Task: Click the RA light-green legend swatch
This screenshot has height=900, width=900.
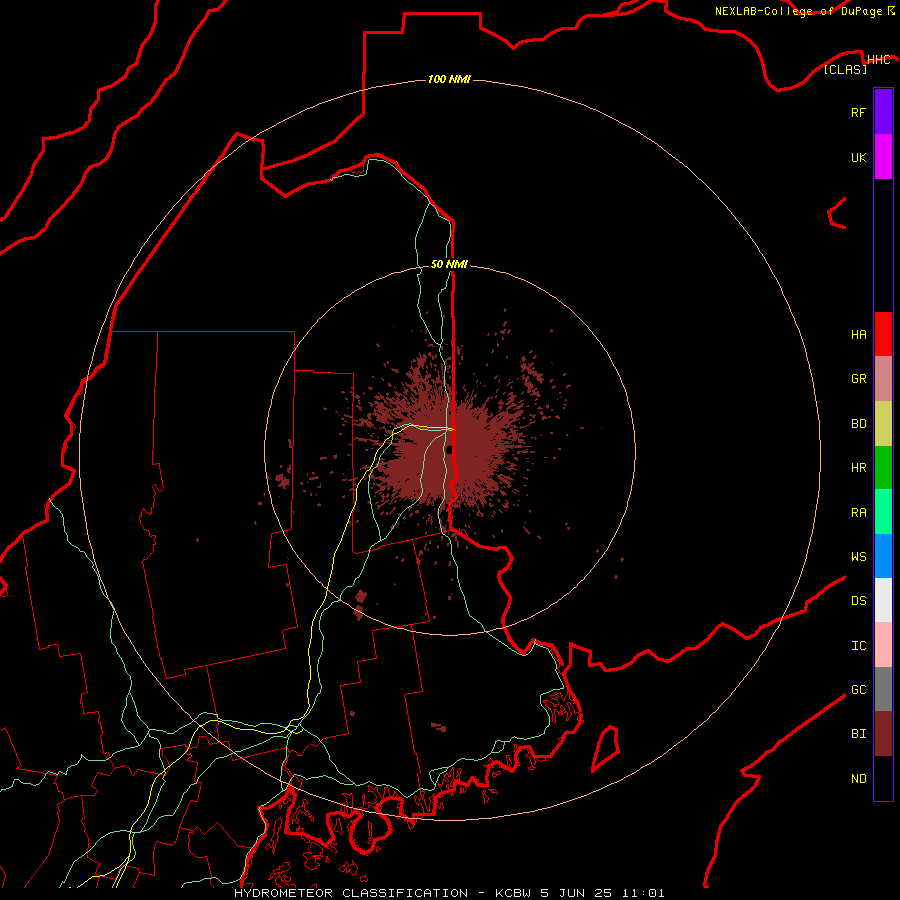Action: click(x=883, y=512)
